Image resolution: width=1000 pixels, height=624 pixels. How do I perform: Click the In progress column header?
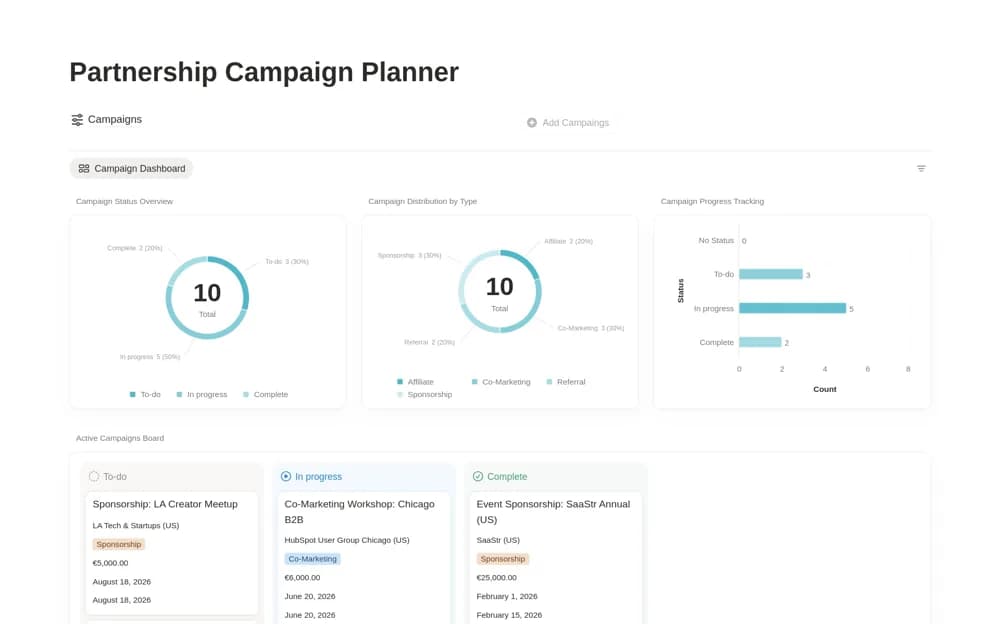pos(311,477)
